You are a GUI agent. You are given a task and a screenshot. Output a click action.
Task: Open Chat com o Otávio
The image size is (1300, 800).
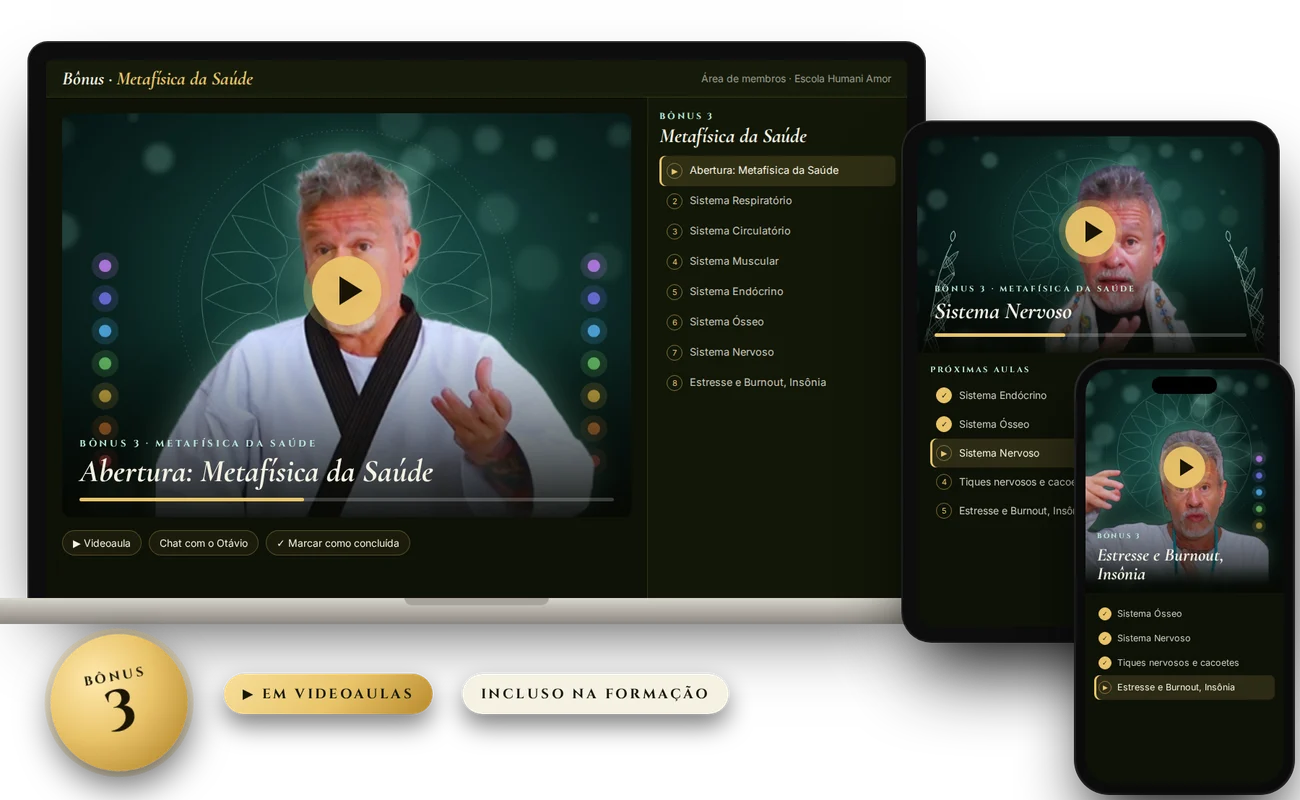tap(204, 543)
